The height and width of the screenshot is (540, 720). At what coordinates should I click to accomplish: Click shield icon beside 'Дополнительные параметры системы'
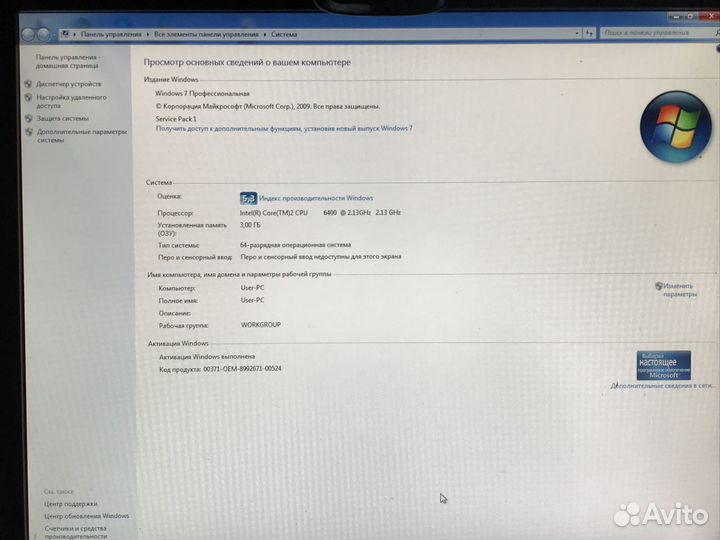point(29,132)
